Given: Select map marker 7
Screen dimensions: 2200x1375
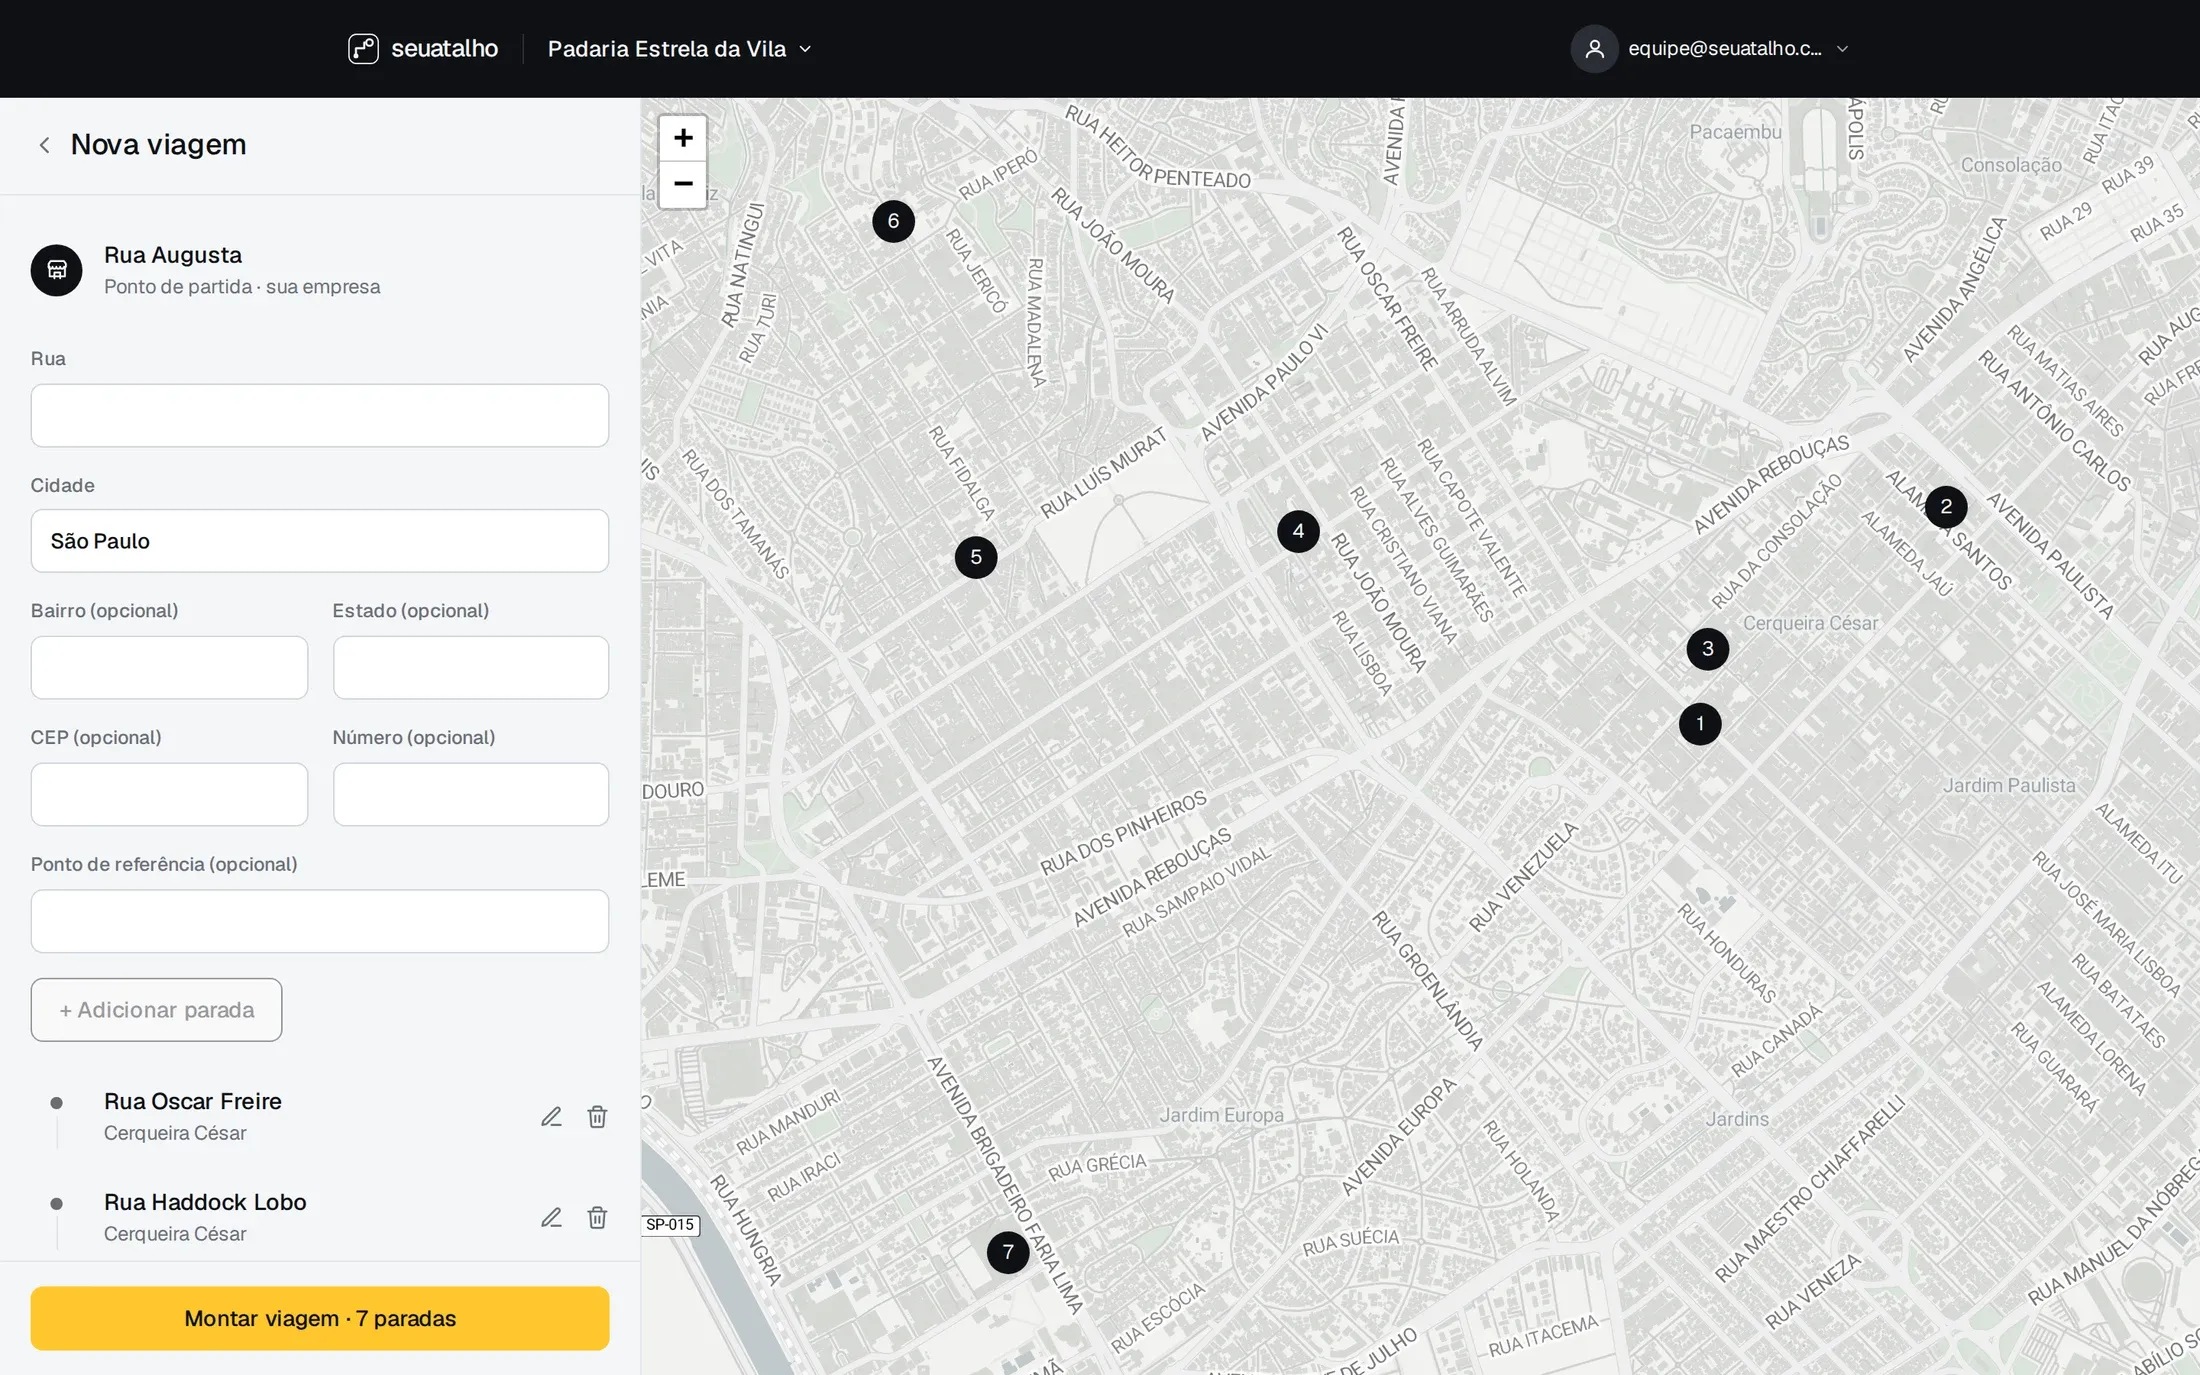Looking at the screenshot, I should click(1008, 1252).
